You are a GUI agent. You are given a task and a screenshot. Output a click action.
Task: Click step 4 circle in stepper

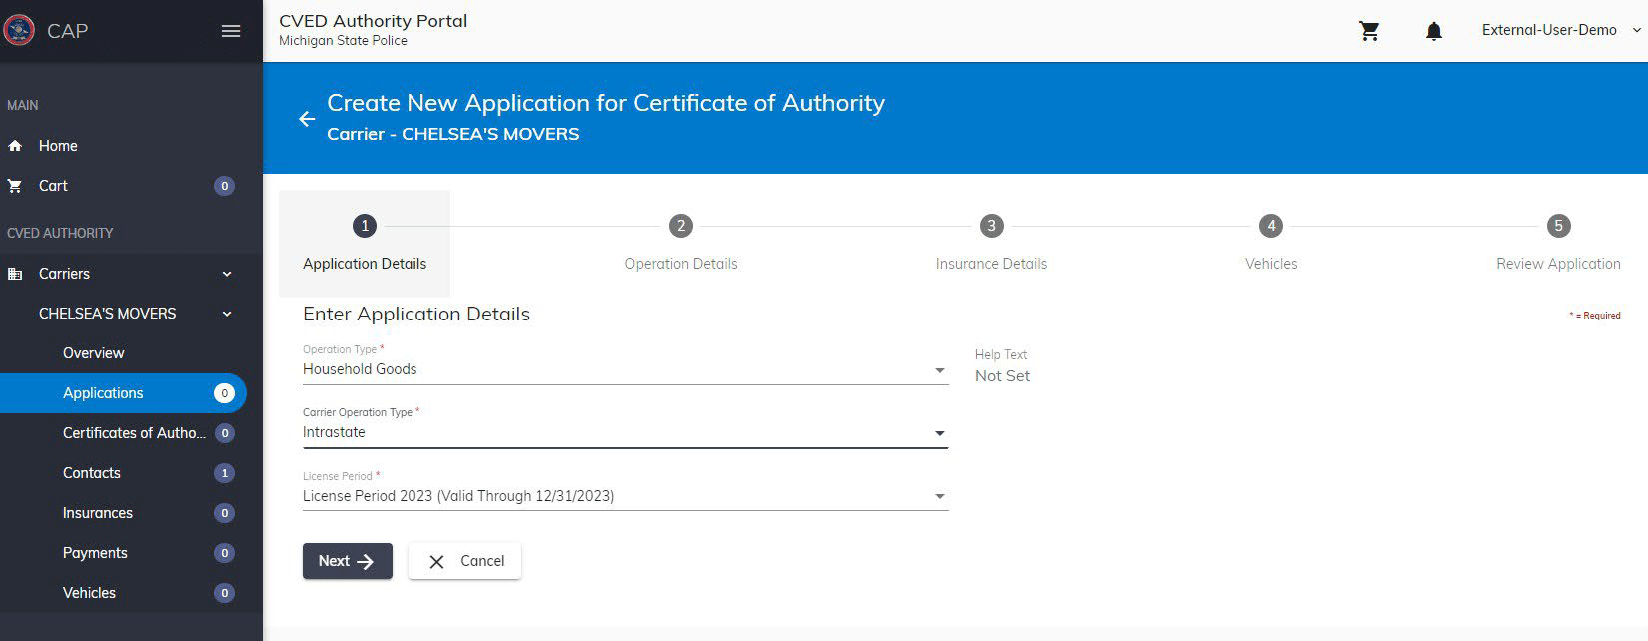coord(1271,226)
